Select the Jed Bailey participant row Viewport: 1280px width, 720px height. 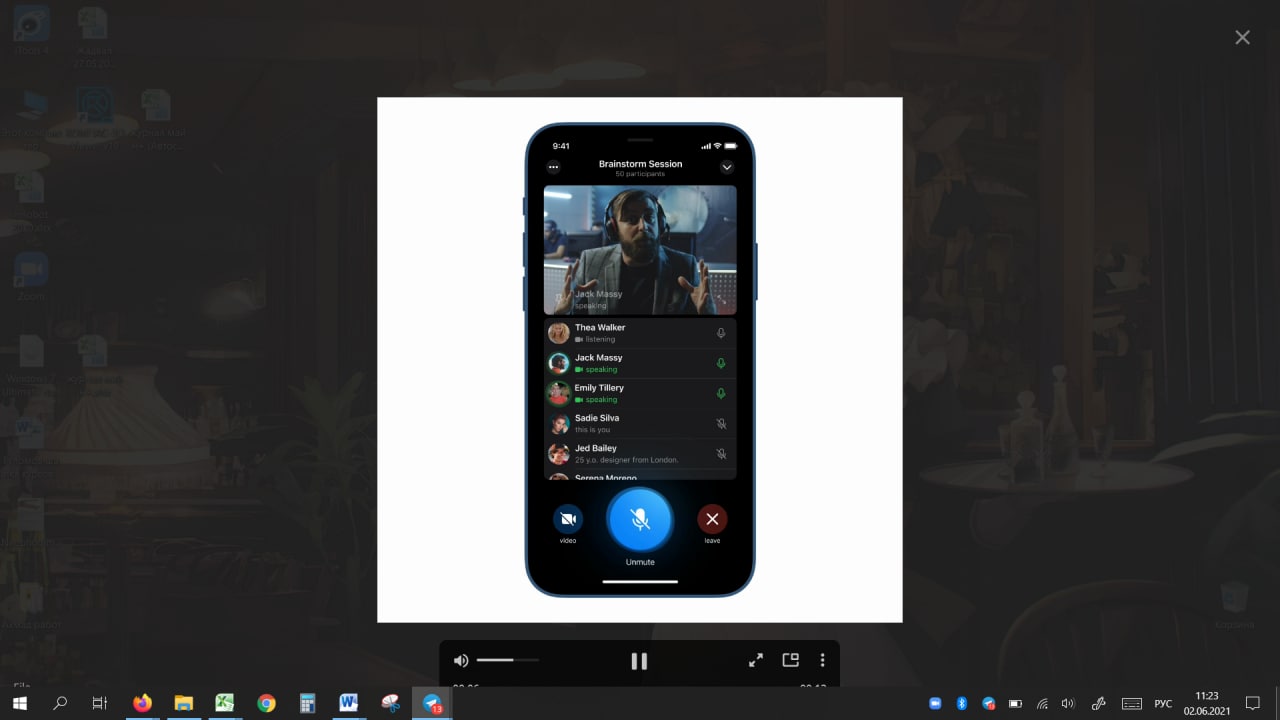[640, 454]
